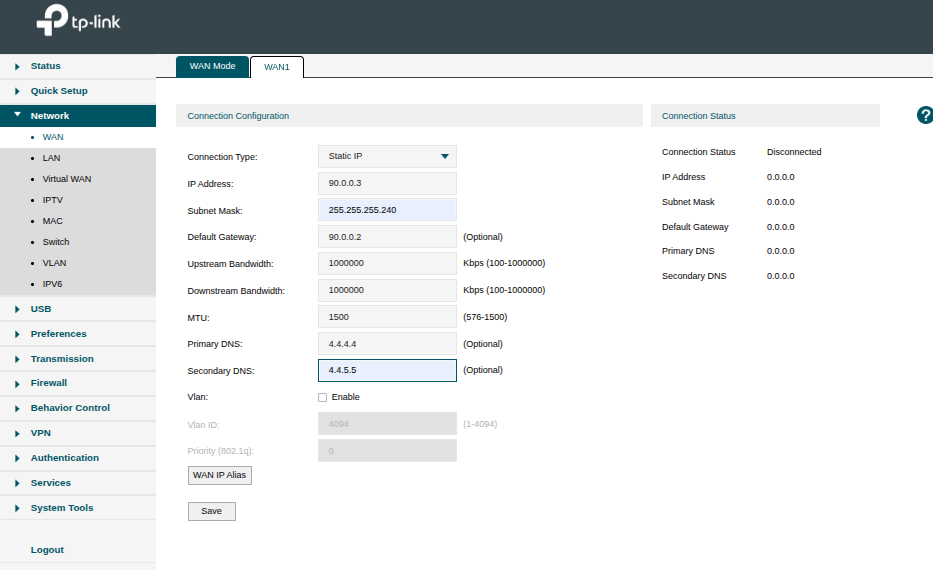
Task: Click the Disconnected status value
Action: click(794, 152)
